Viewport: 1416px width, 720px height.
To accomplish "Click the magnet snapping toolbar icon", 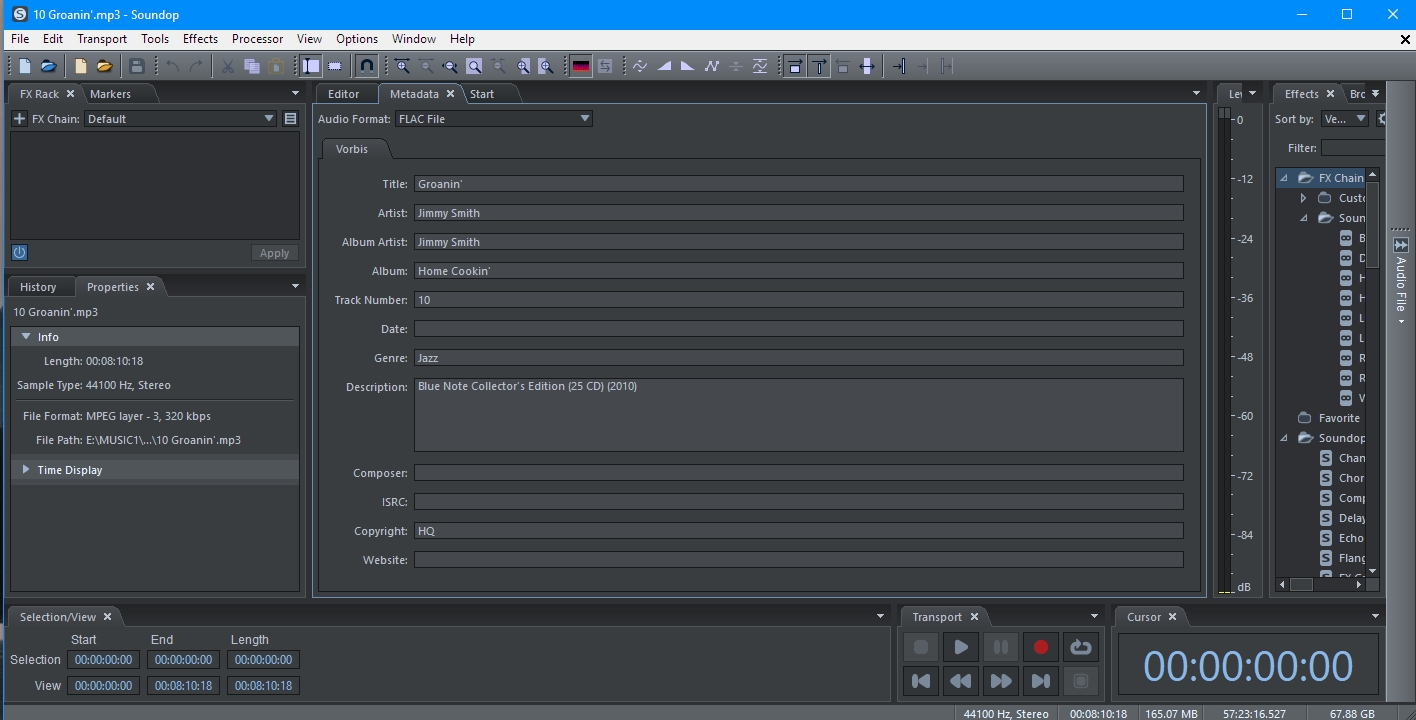I will click(367, 66).
